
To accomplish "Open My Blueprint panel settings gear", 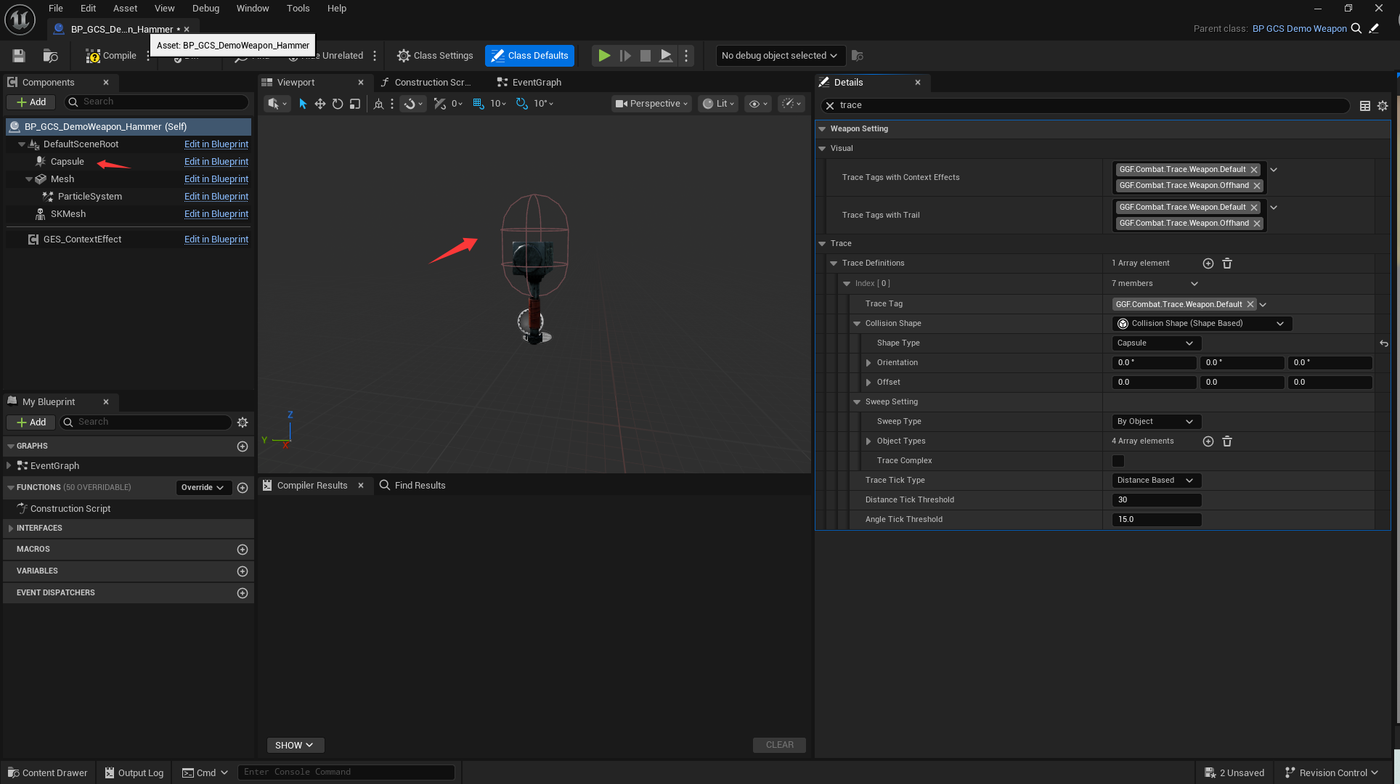I will [x=242, y=422].
